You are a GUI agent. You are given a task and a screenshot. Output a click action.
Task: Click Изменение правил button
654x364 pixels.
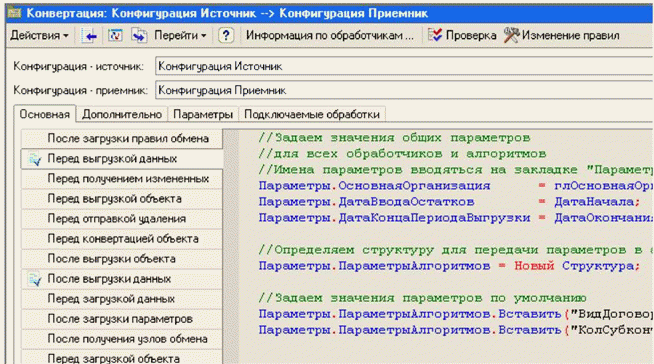tap(561, 36)
